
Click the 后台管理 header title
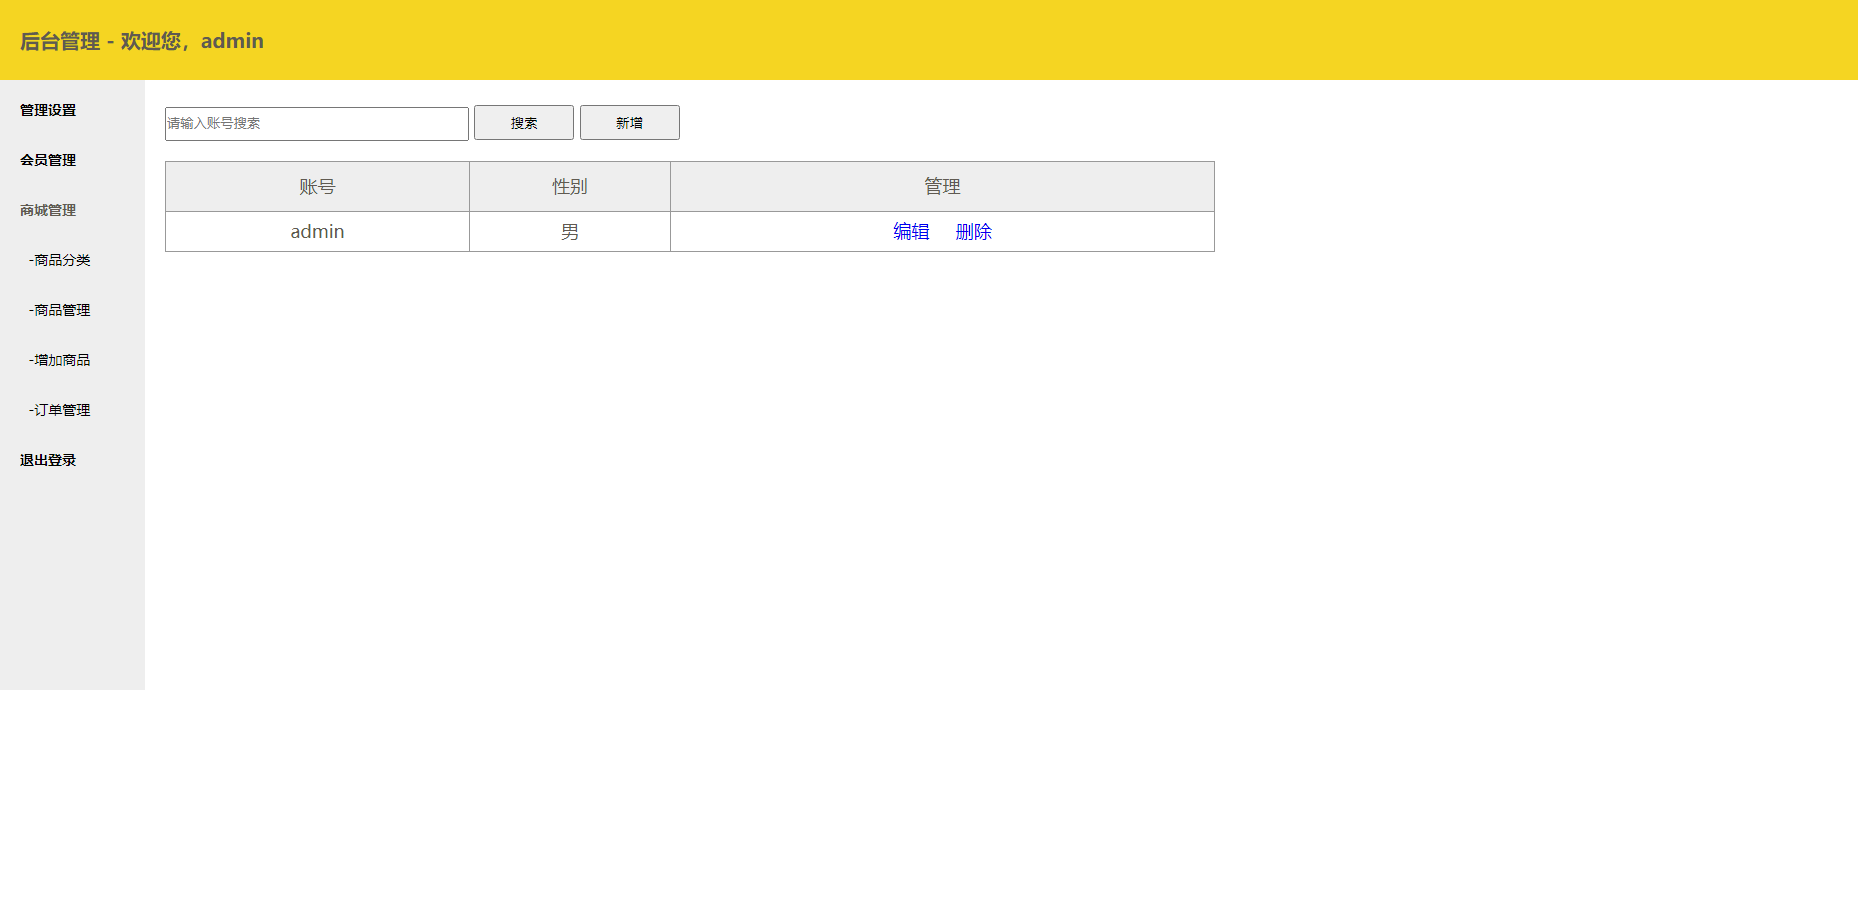tap(142, 41)
